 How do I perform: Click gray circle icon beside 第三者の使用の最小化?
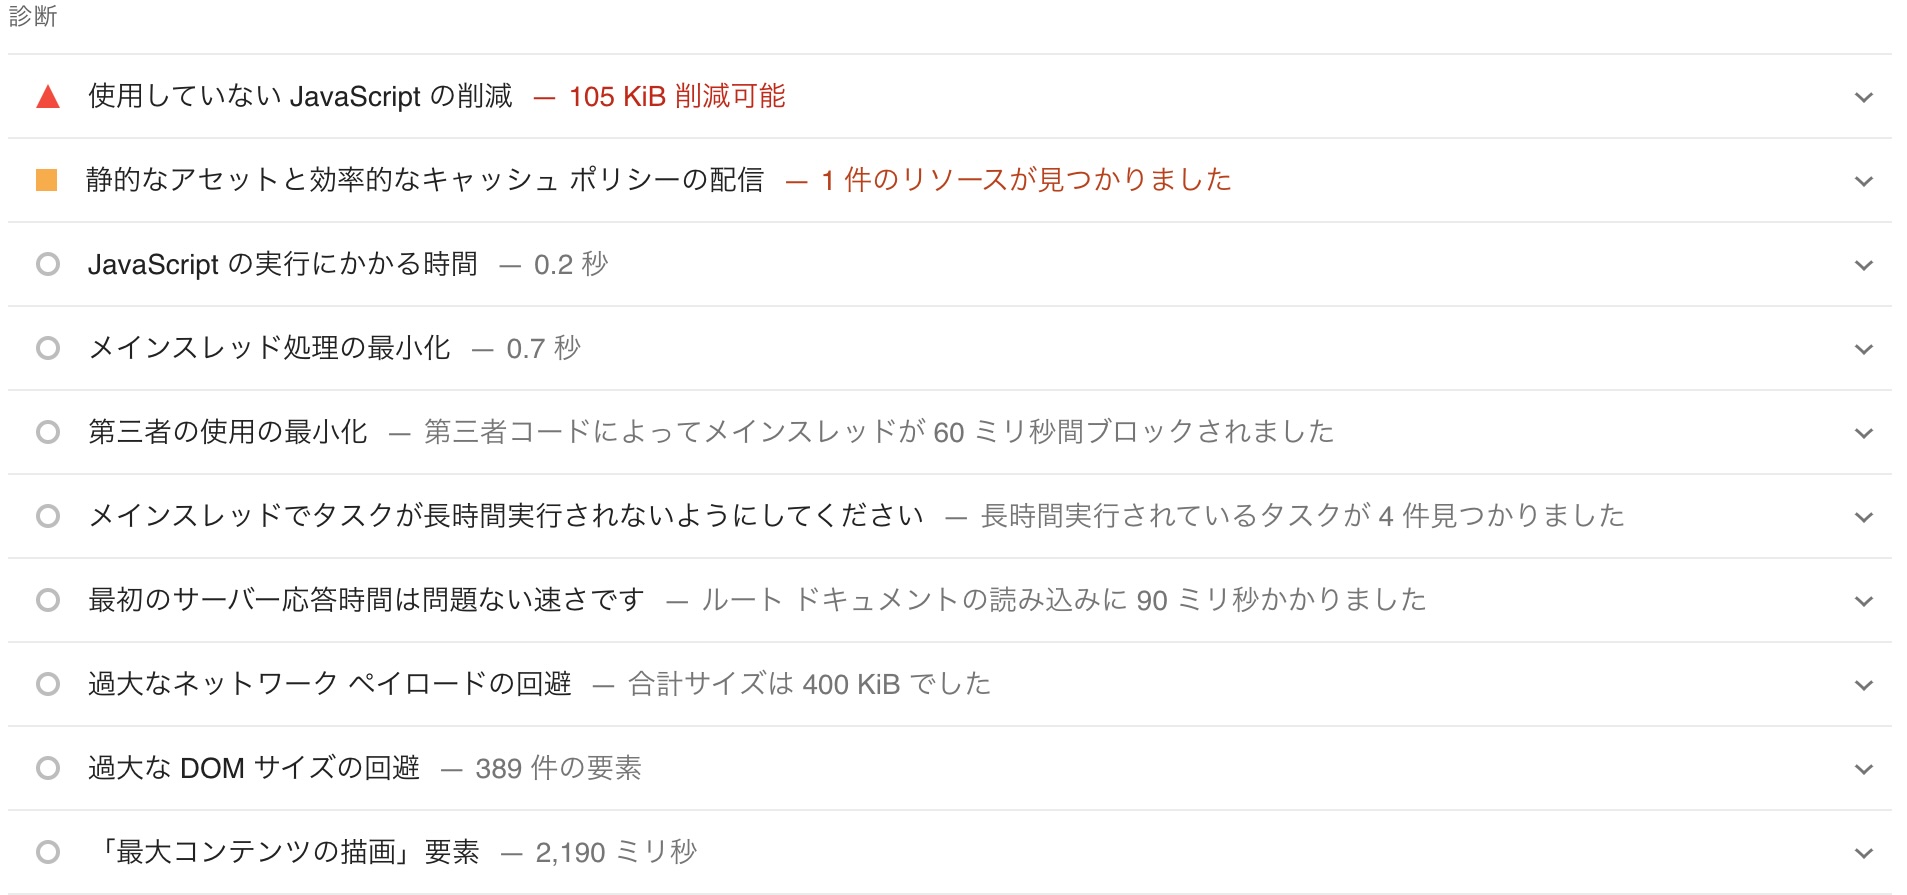coord(48,432)
